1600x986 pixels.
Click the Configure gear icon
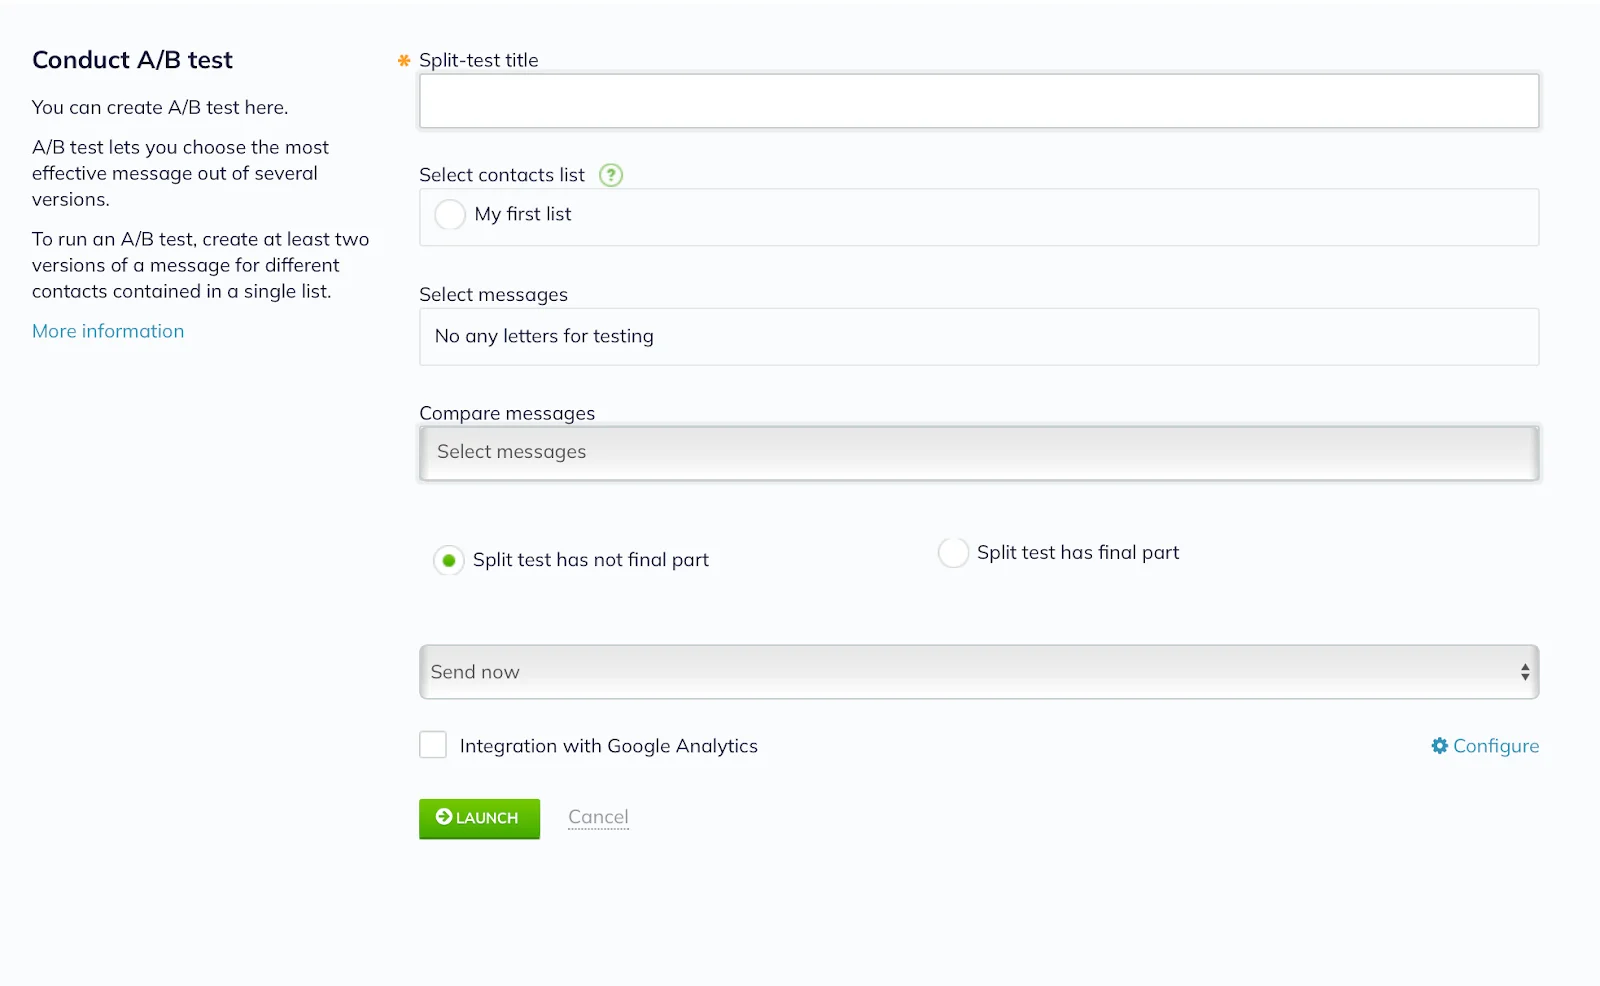point(1439,746)
